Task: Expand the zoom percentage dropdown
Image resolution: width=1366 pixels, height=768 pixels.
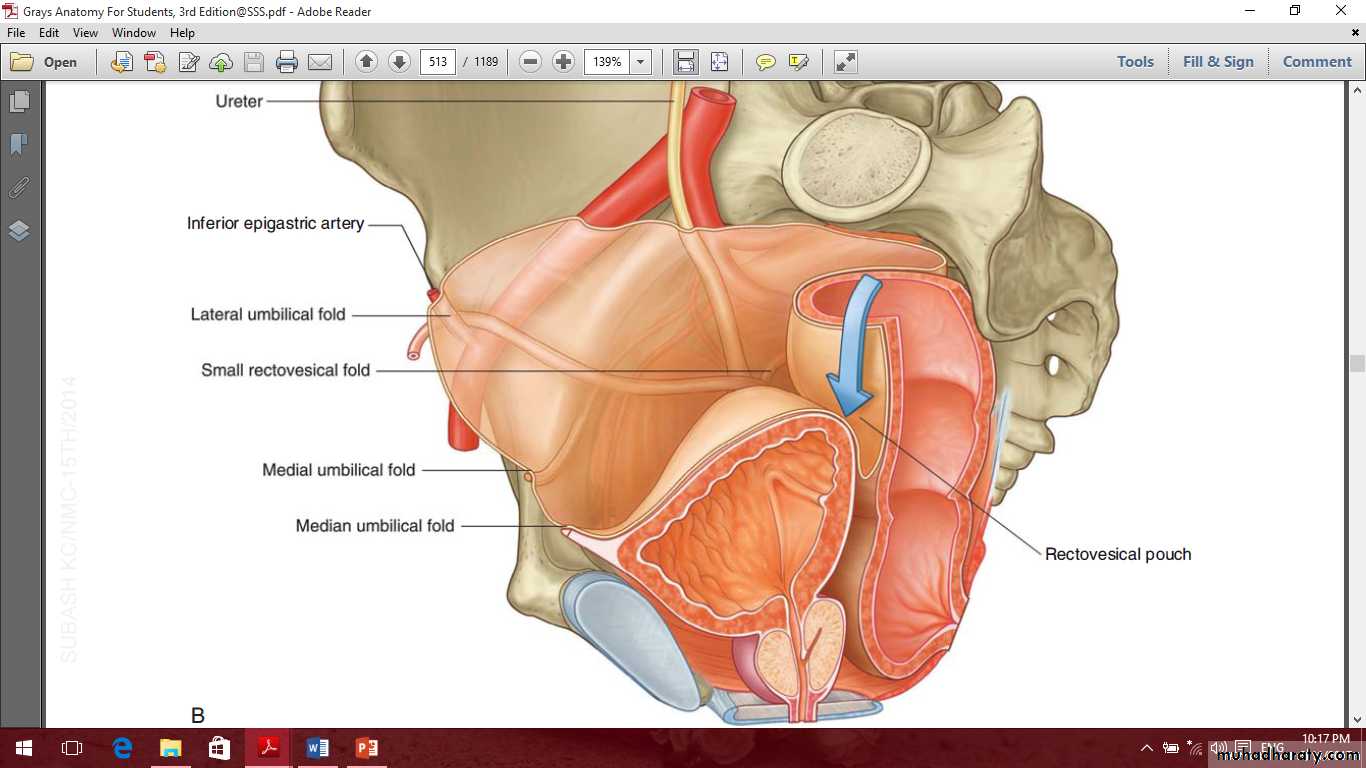Action: coord(641,62)
